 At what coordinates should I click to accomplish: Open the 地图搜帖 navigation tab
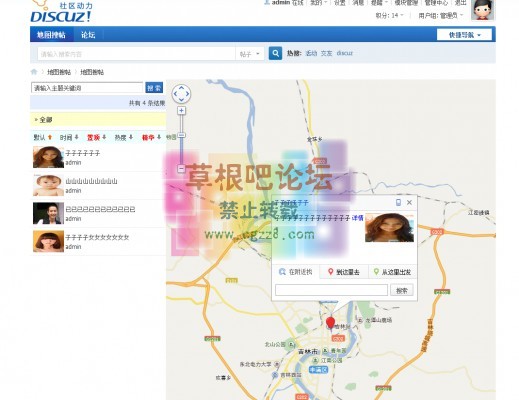(51, 35)
